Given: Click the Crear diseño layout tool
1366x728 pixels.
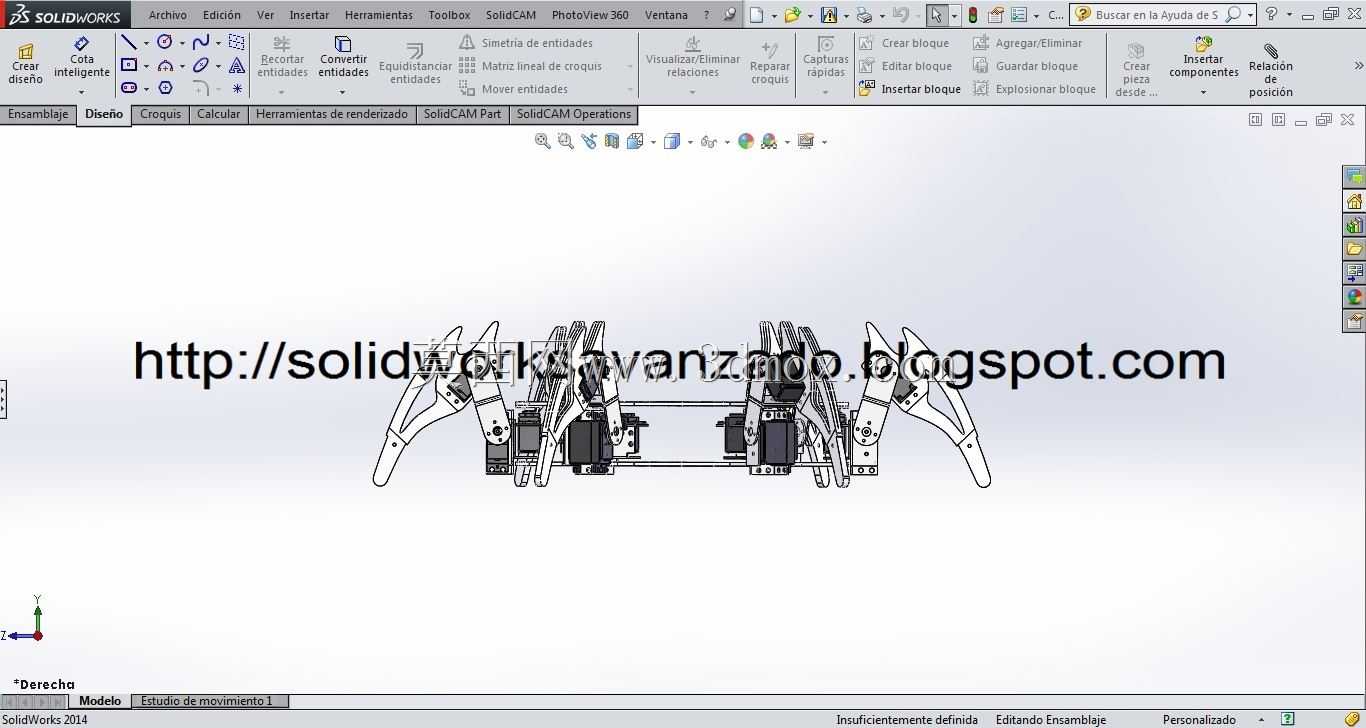Looking at the screenshot, I should point(26,65).
